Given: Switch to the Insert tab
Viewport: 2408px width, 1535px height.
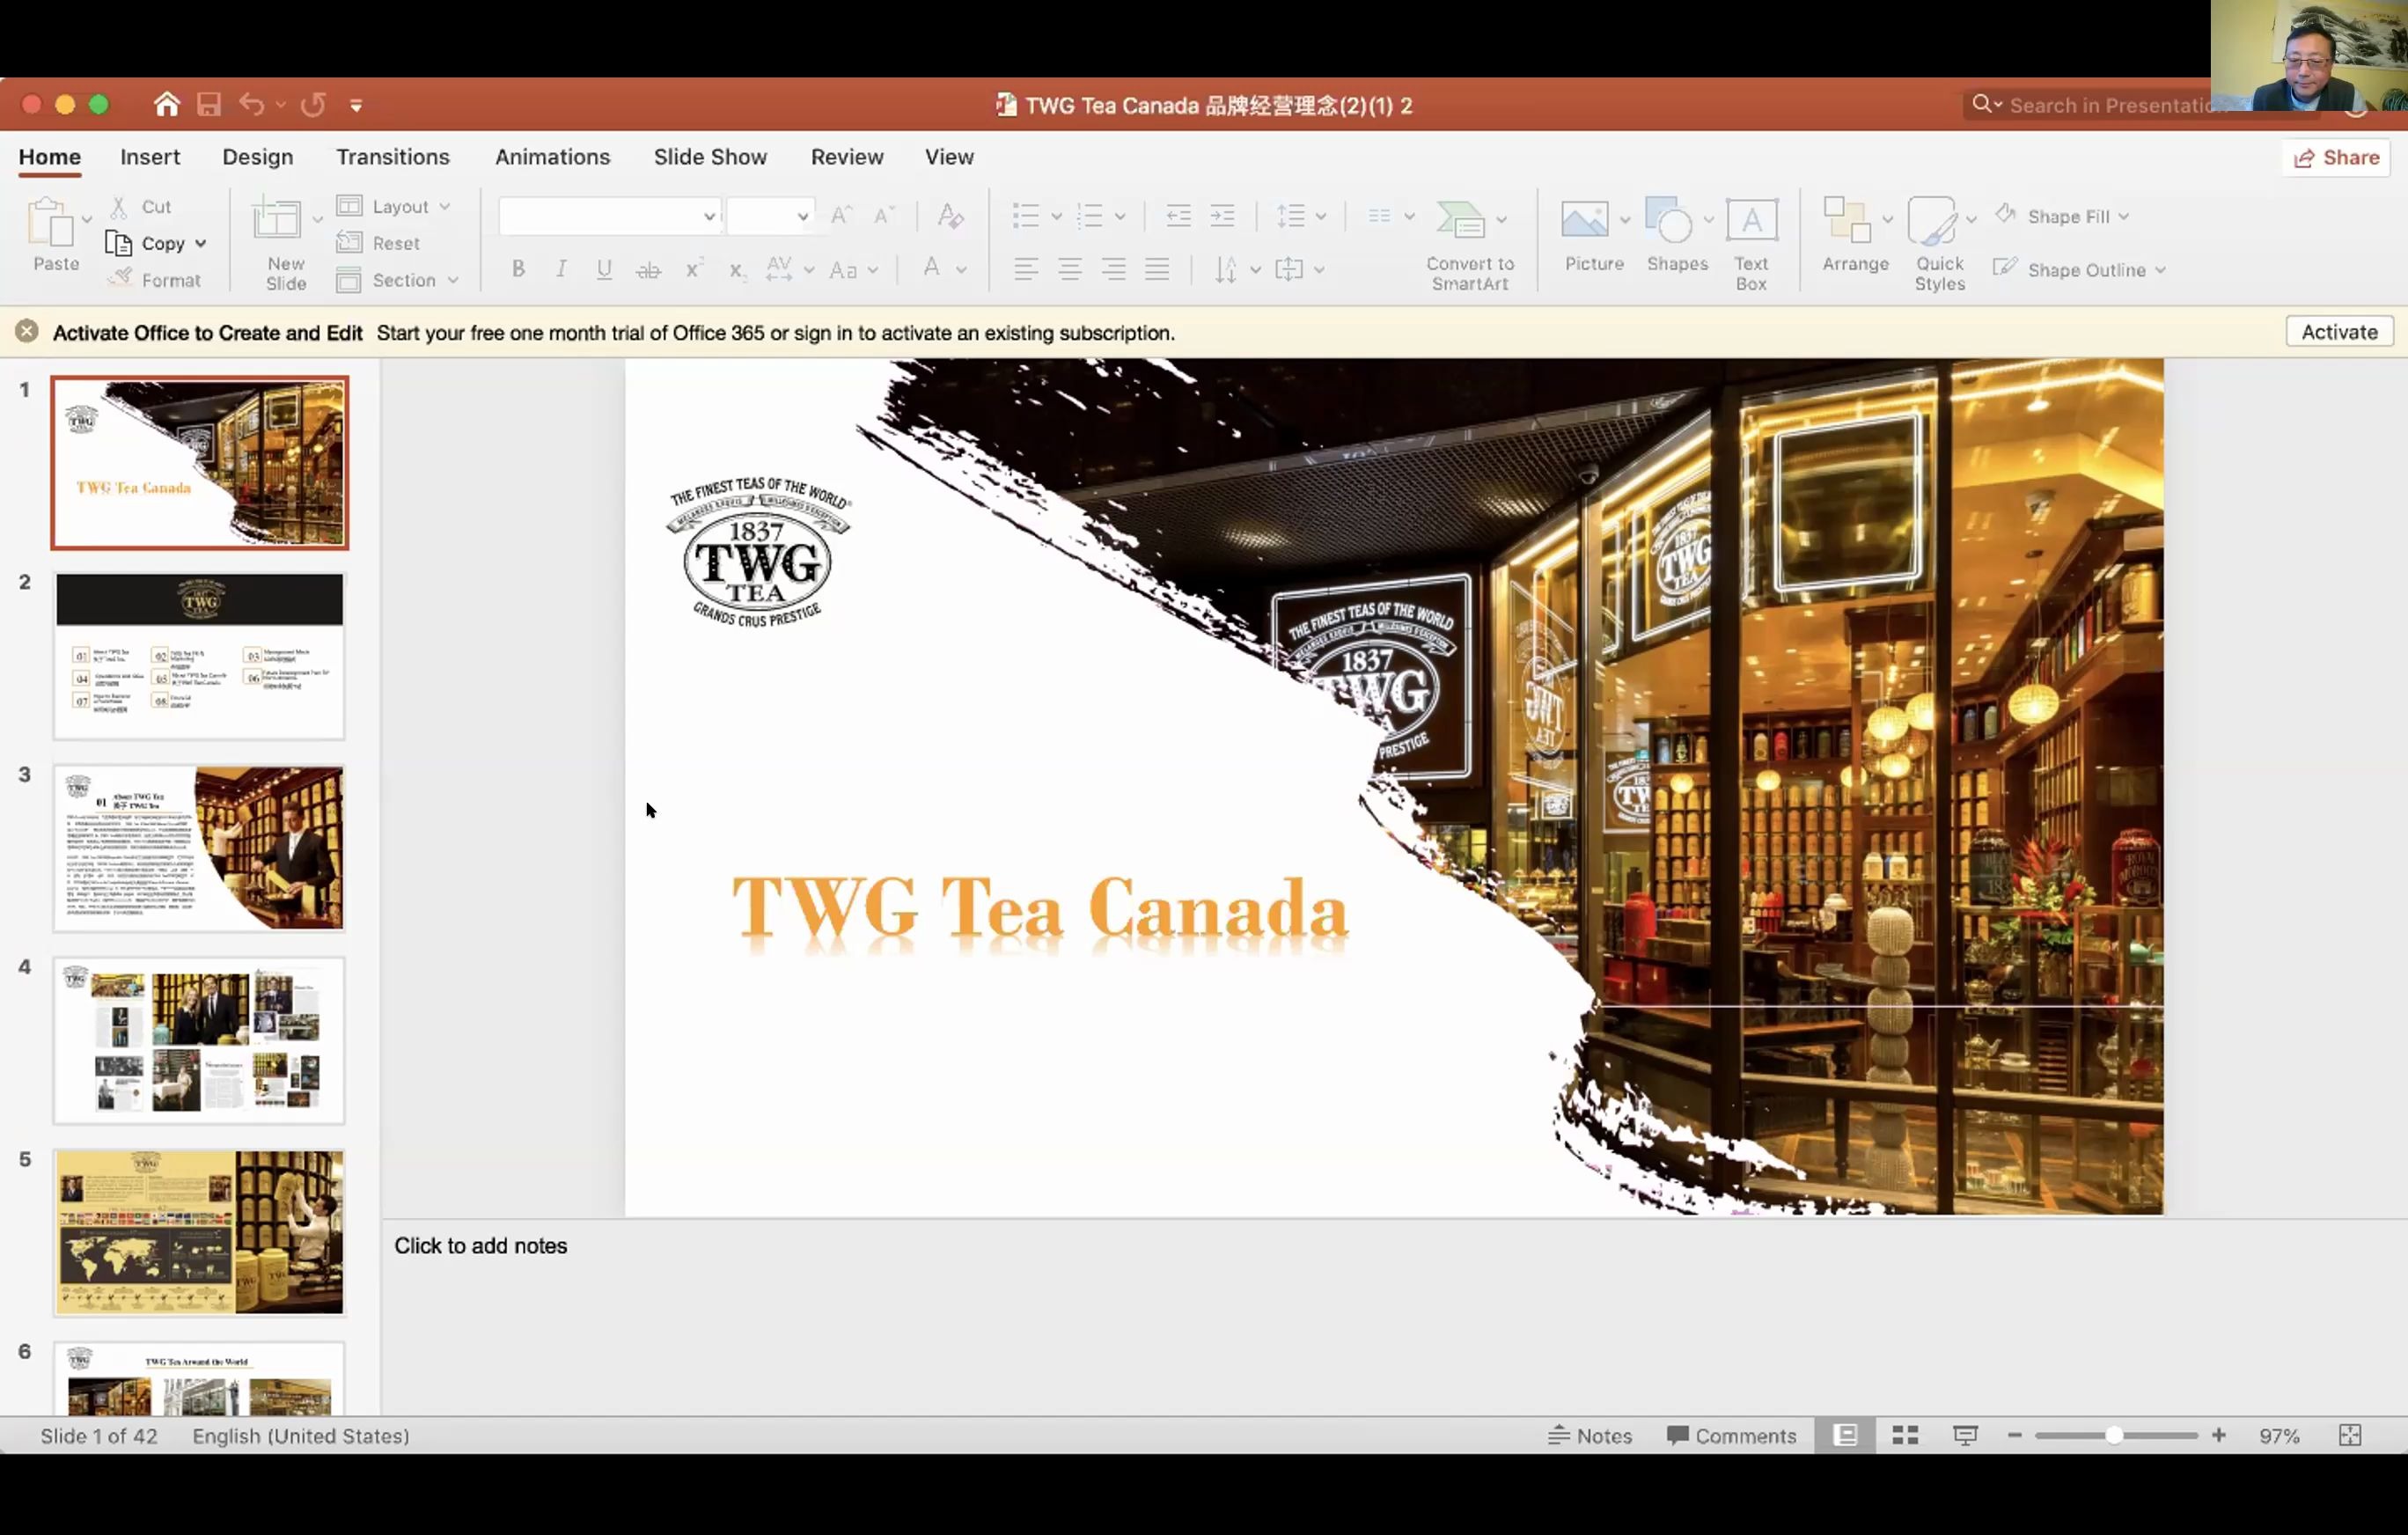Looking at the screenshot, I should click(x=150, y=157).
